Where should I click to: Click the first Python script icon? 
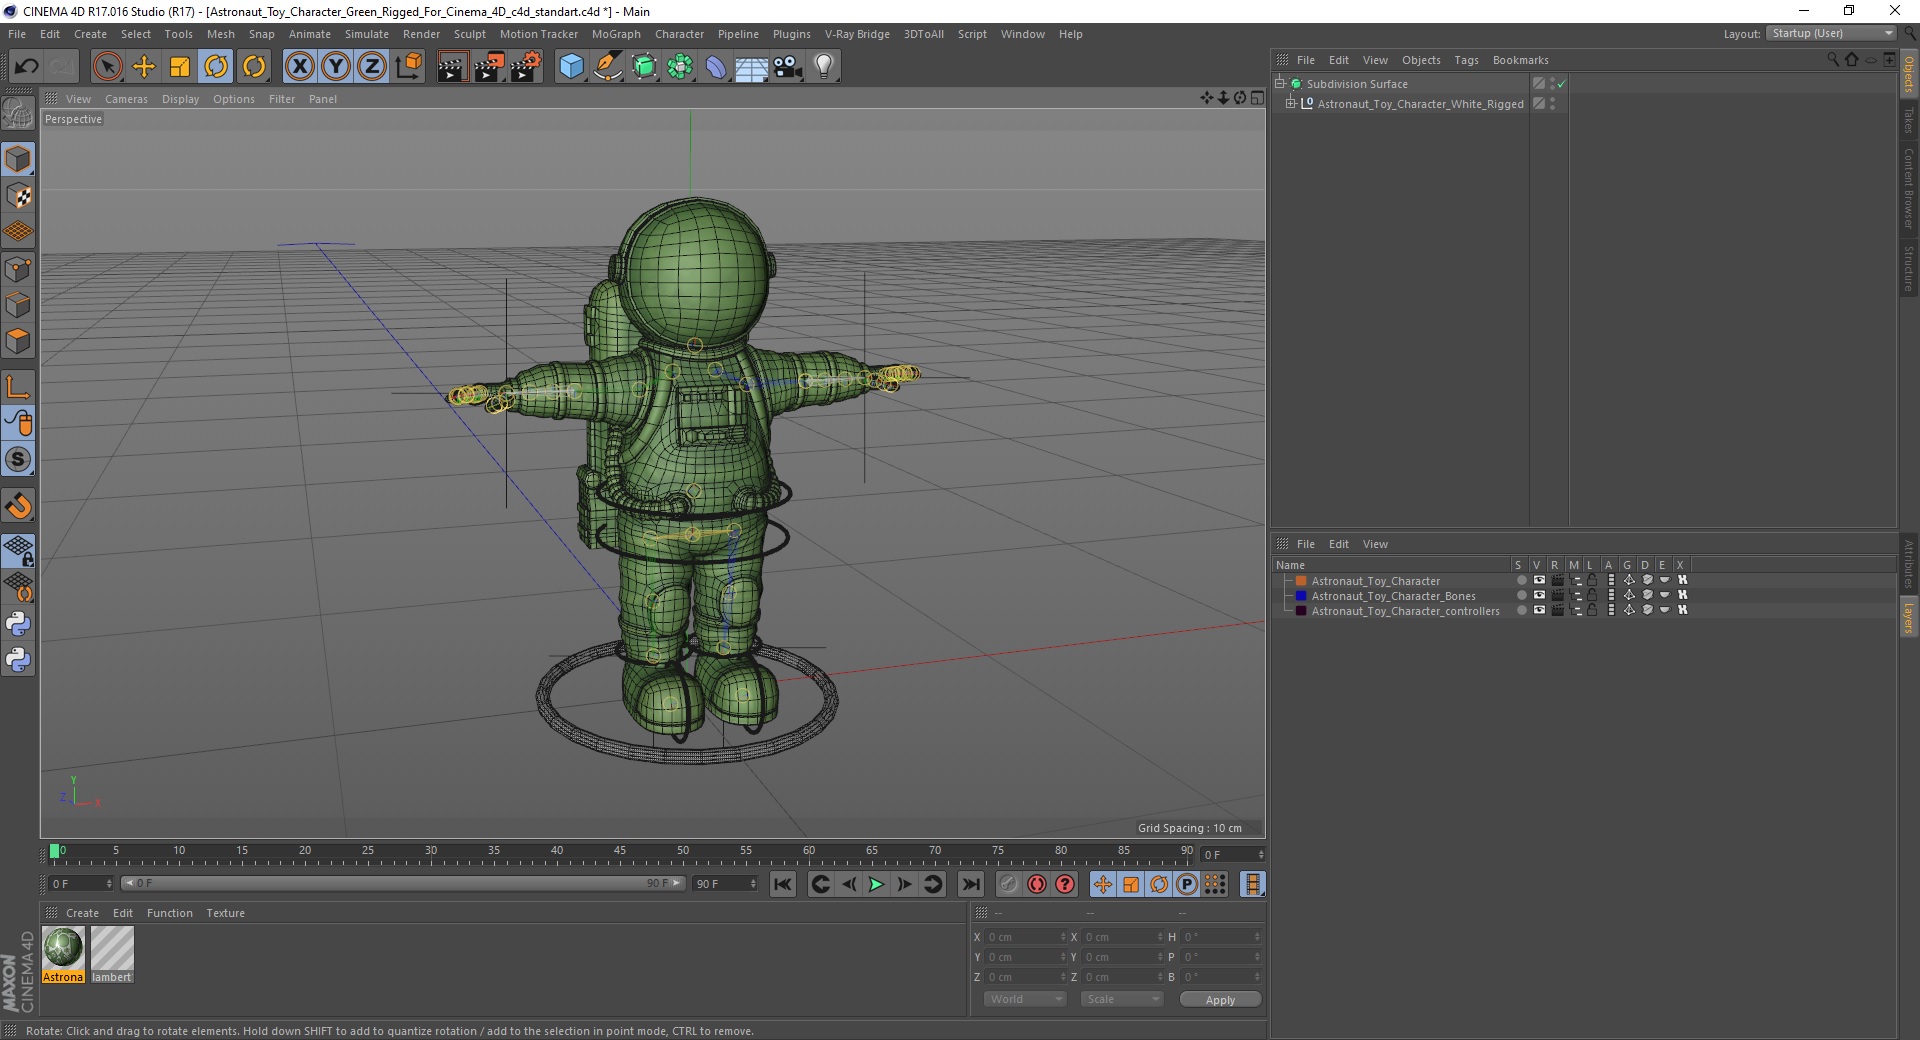18,624
